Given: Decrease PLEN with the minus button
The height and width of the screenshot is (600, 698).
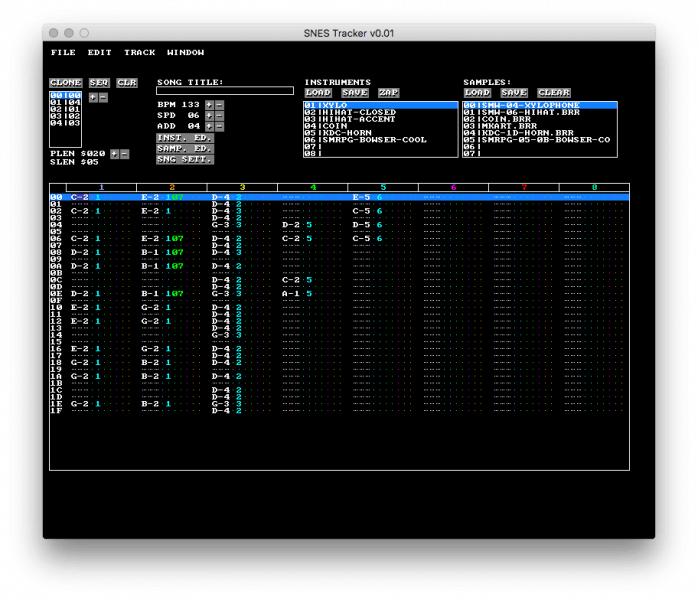Looking at the screenshot, I should click(125, 154).
